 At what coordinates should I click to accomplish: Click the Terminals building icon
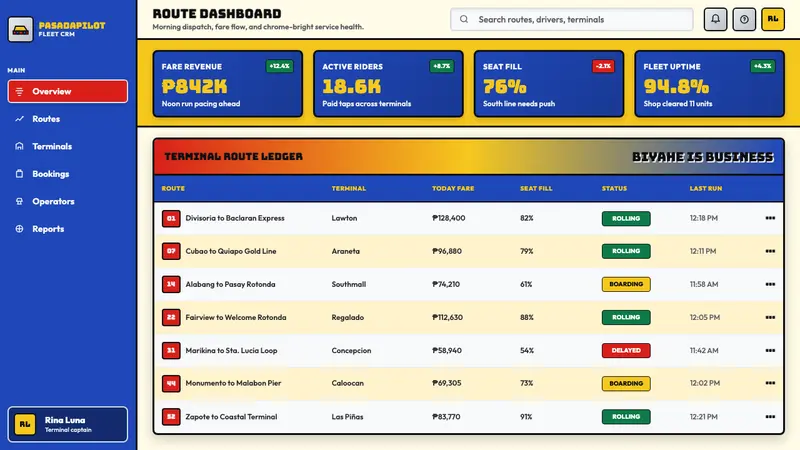tap(19, 146)
